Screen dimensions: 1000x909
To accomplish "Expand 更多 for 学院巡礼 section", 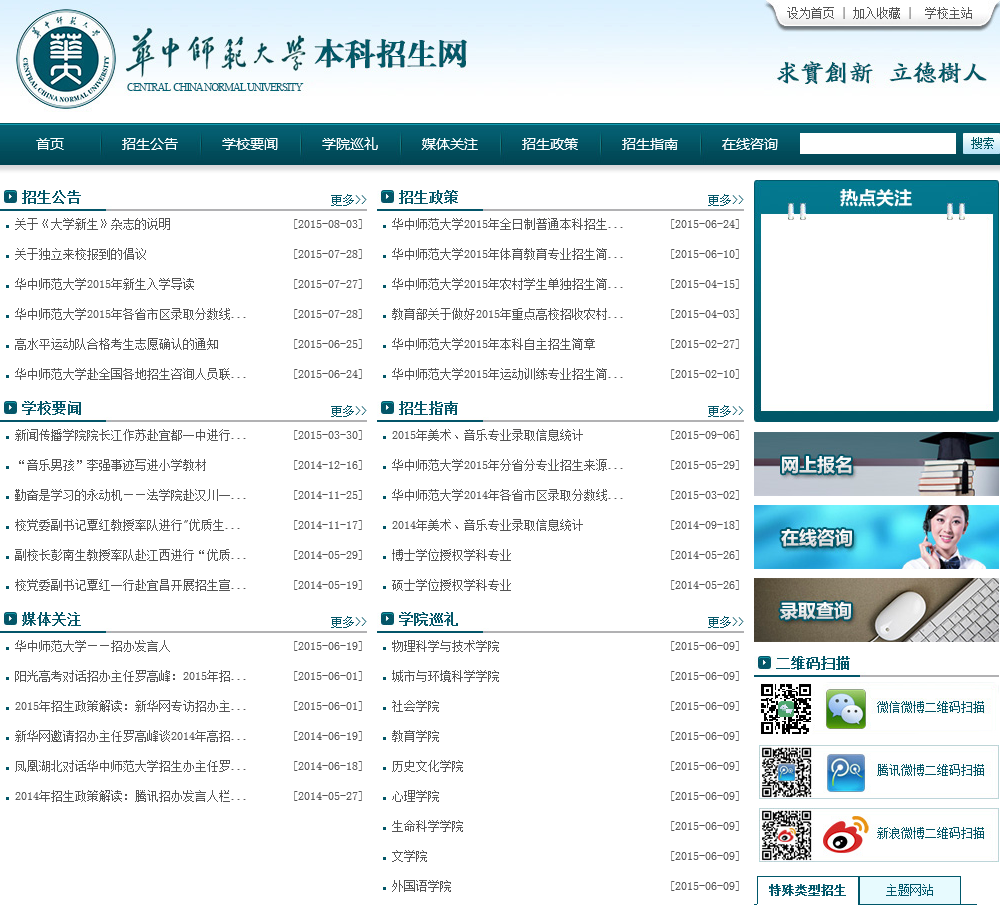I will tap(725, 622).
